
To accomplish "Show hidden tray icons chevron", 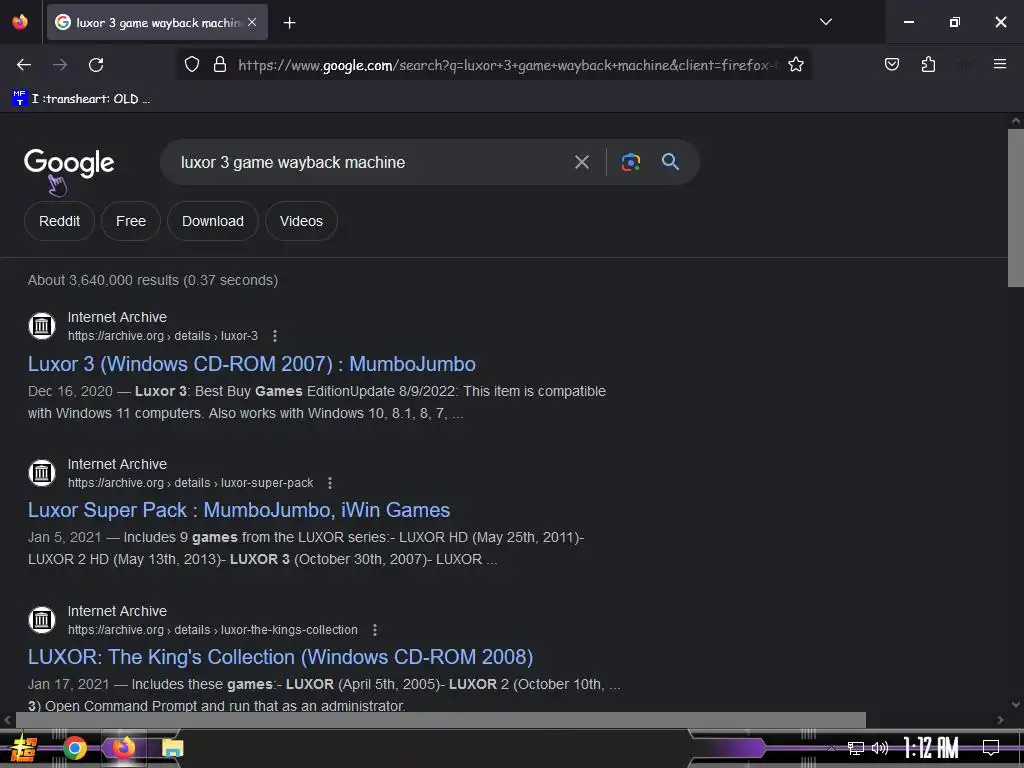I will [831, 748].
